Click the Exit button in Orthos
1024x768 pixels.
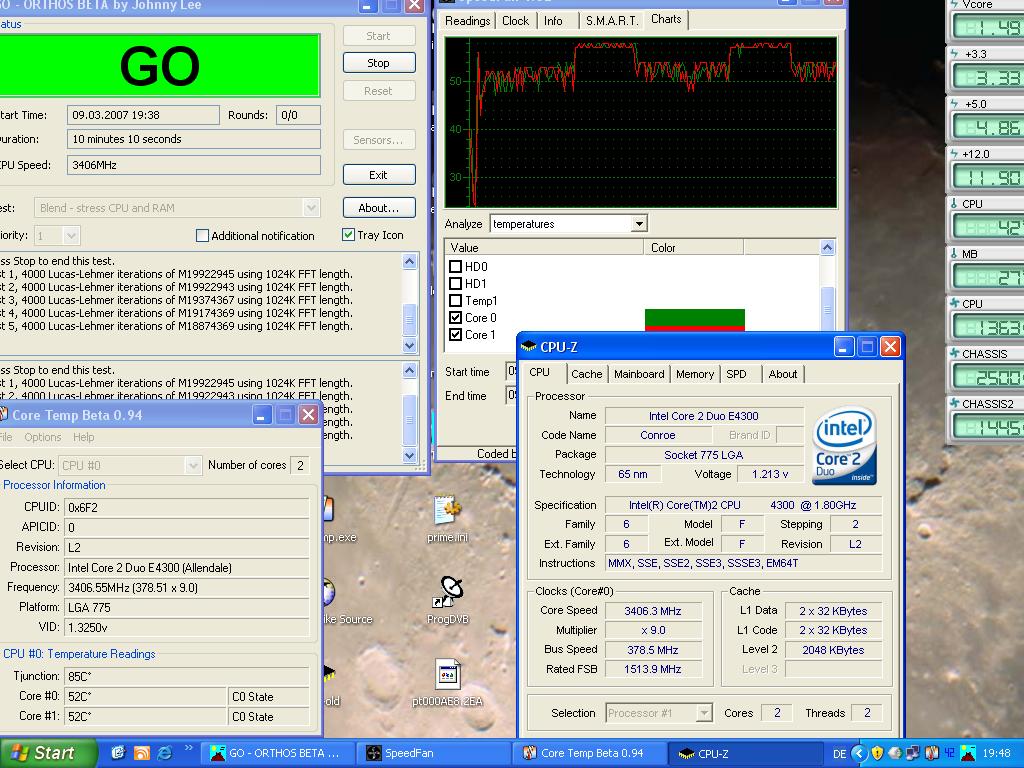[379, 175]
